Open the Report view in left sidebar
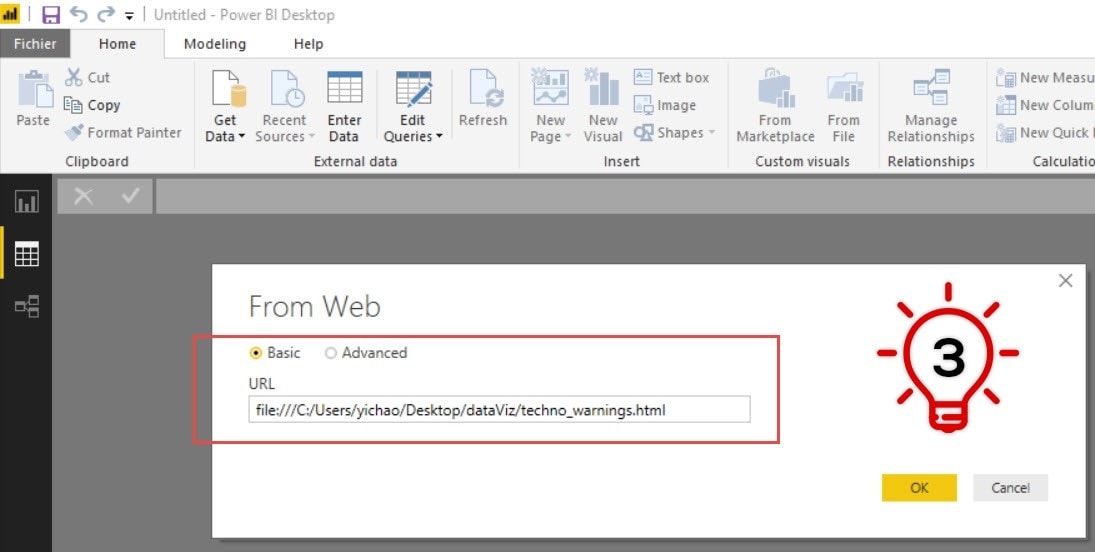This screenshot has height=552, width=1095. coord(26,202)
